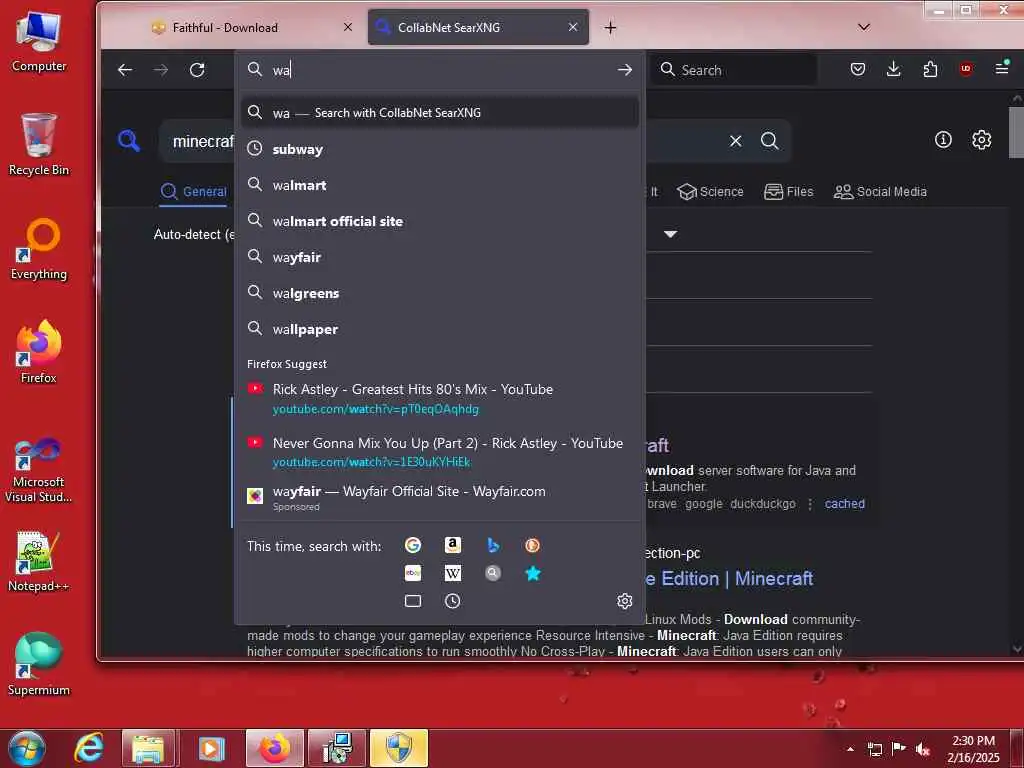The image size is (1024, 768).
Task: Submit SearXNG search magnifier button
Action: tap(769, 140)
